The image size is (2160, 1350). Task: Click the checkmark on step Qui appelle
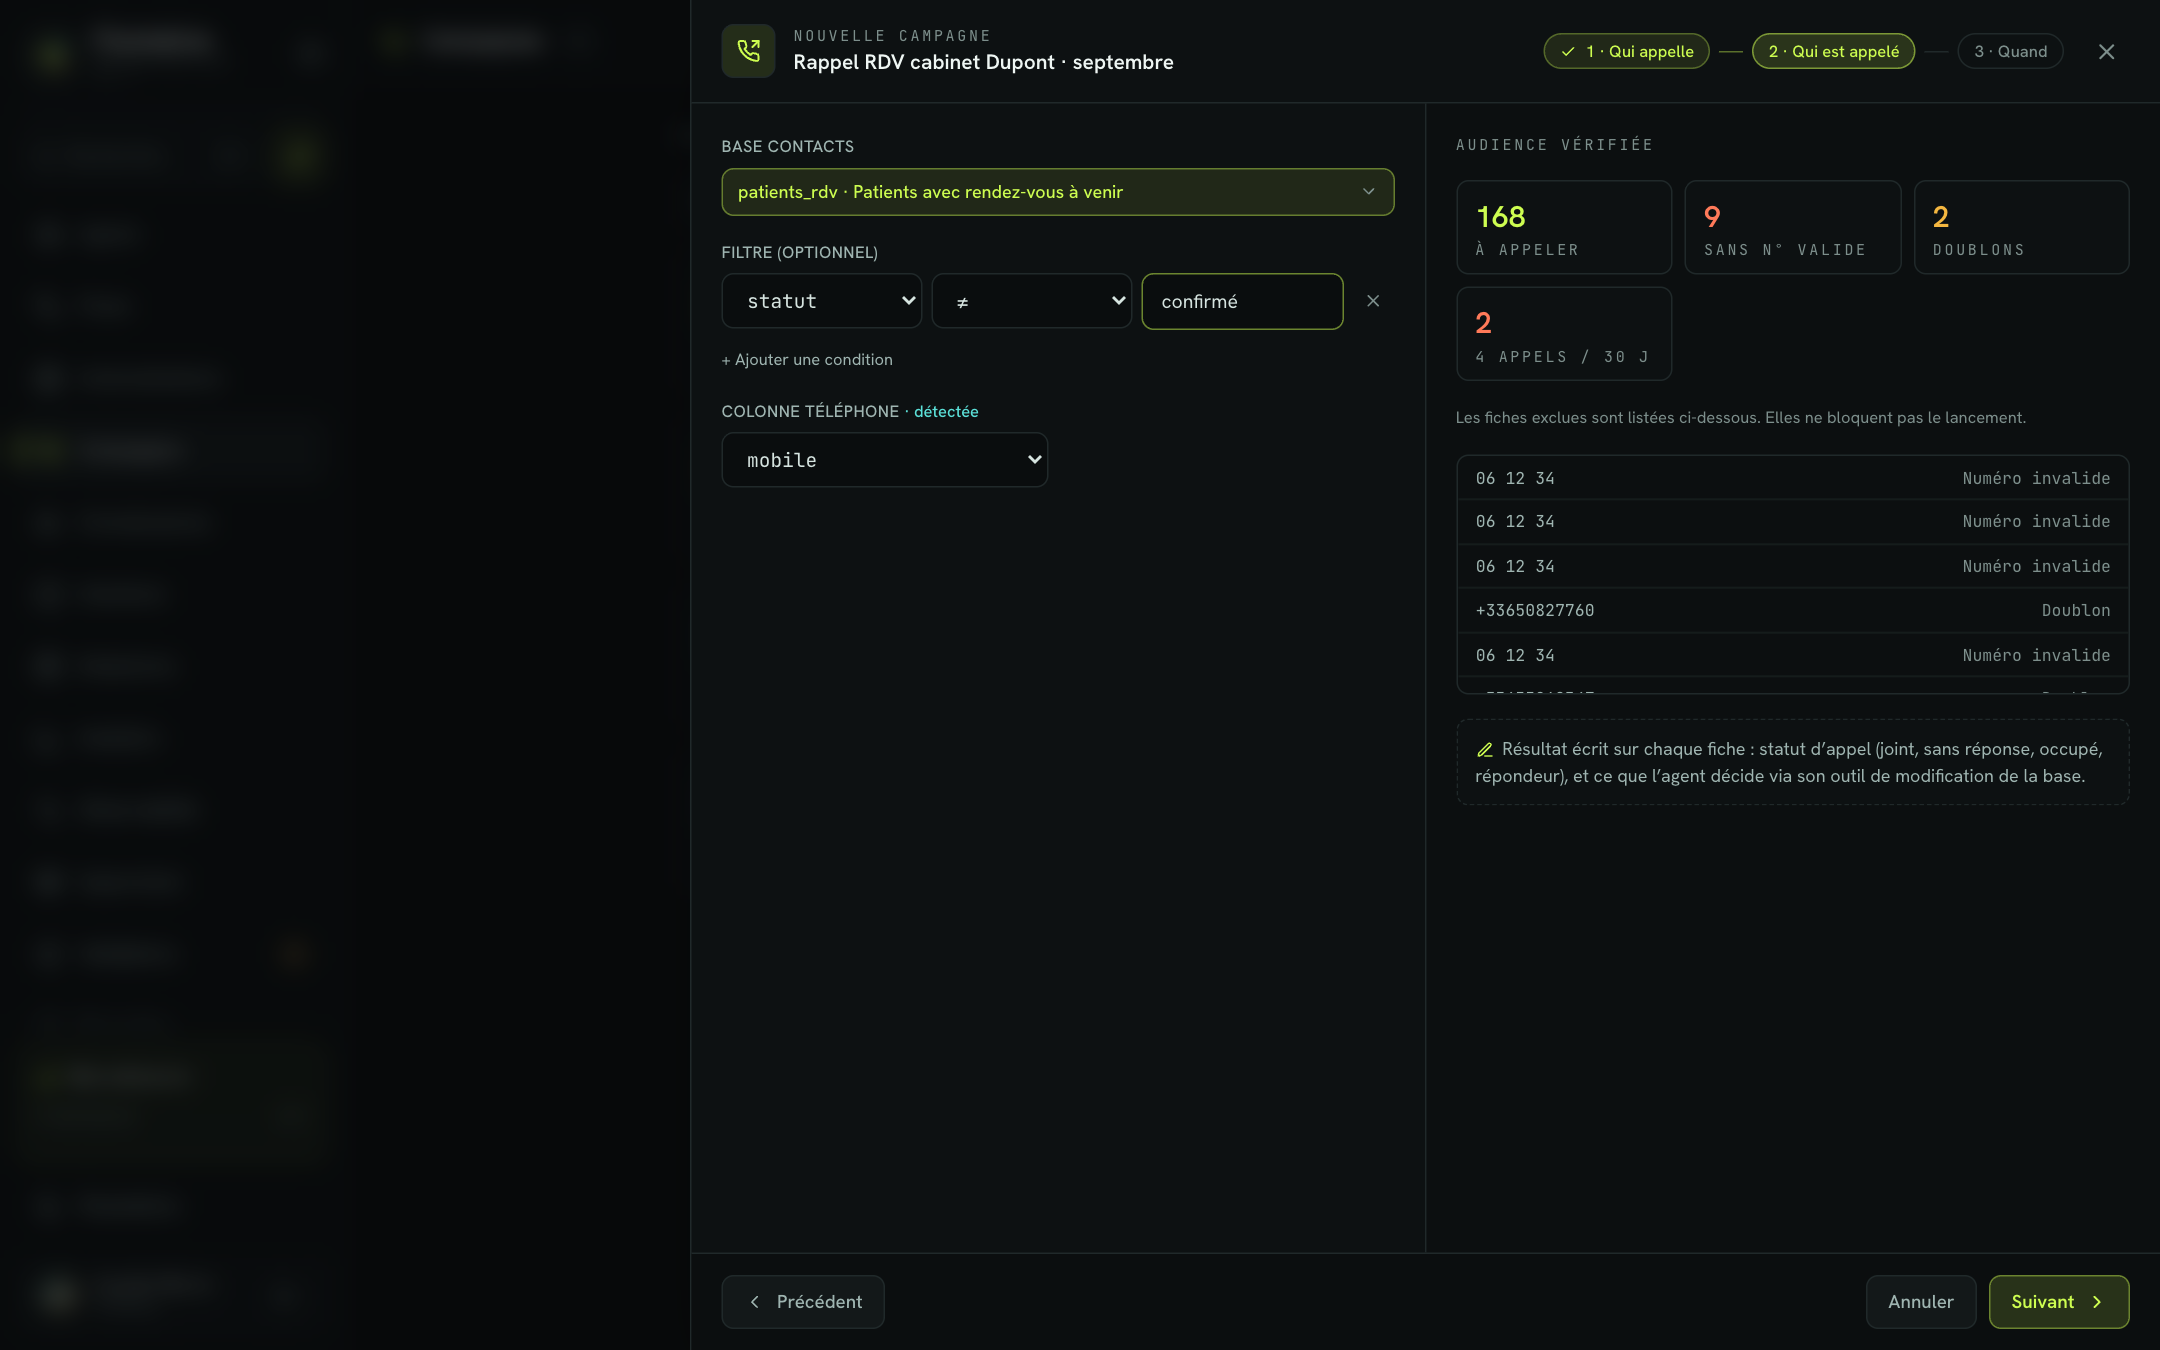tap(1568, 52)
